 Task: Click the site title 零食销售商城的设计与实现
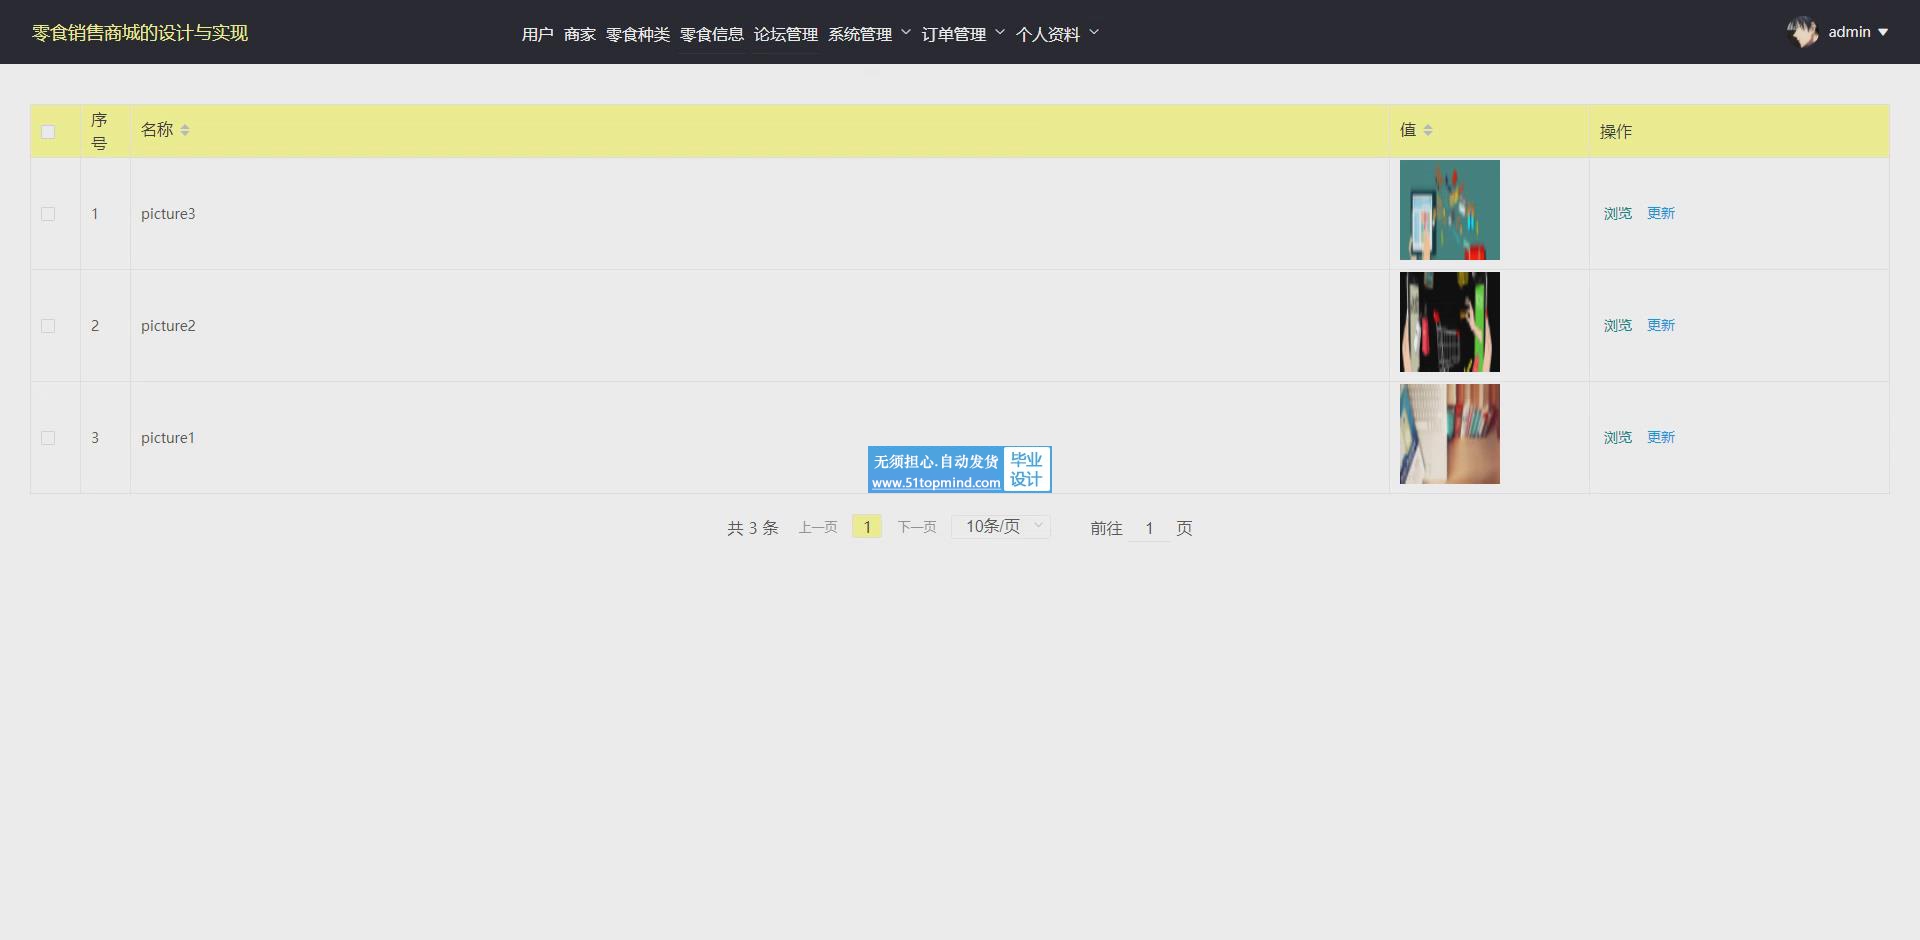pyautogui.click(x=140, y=33)
